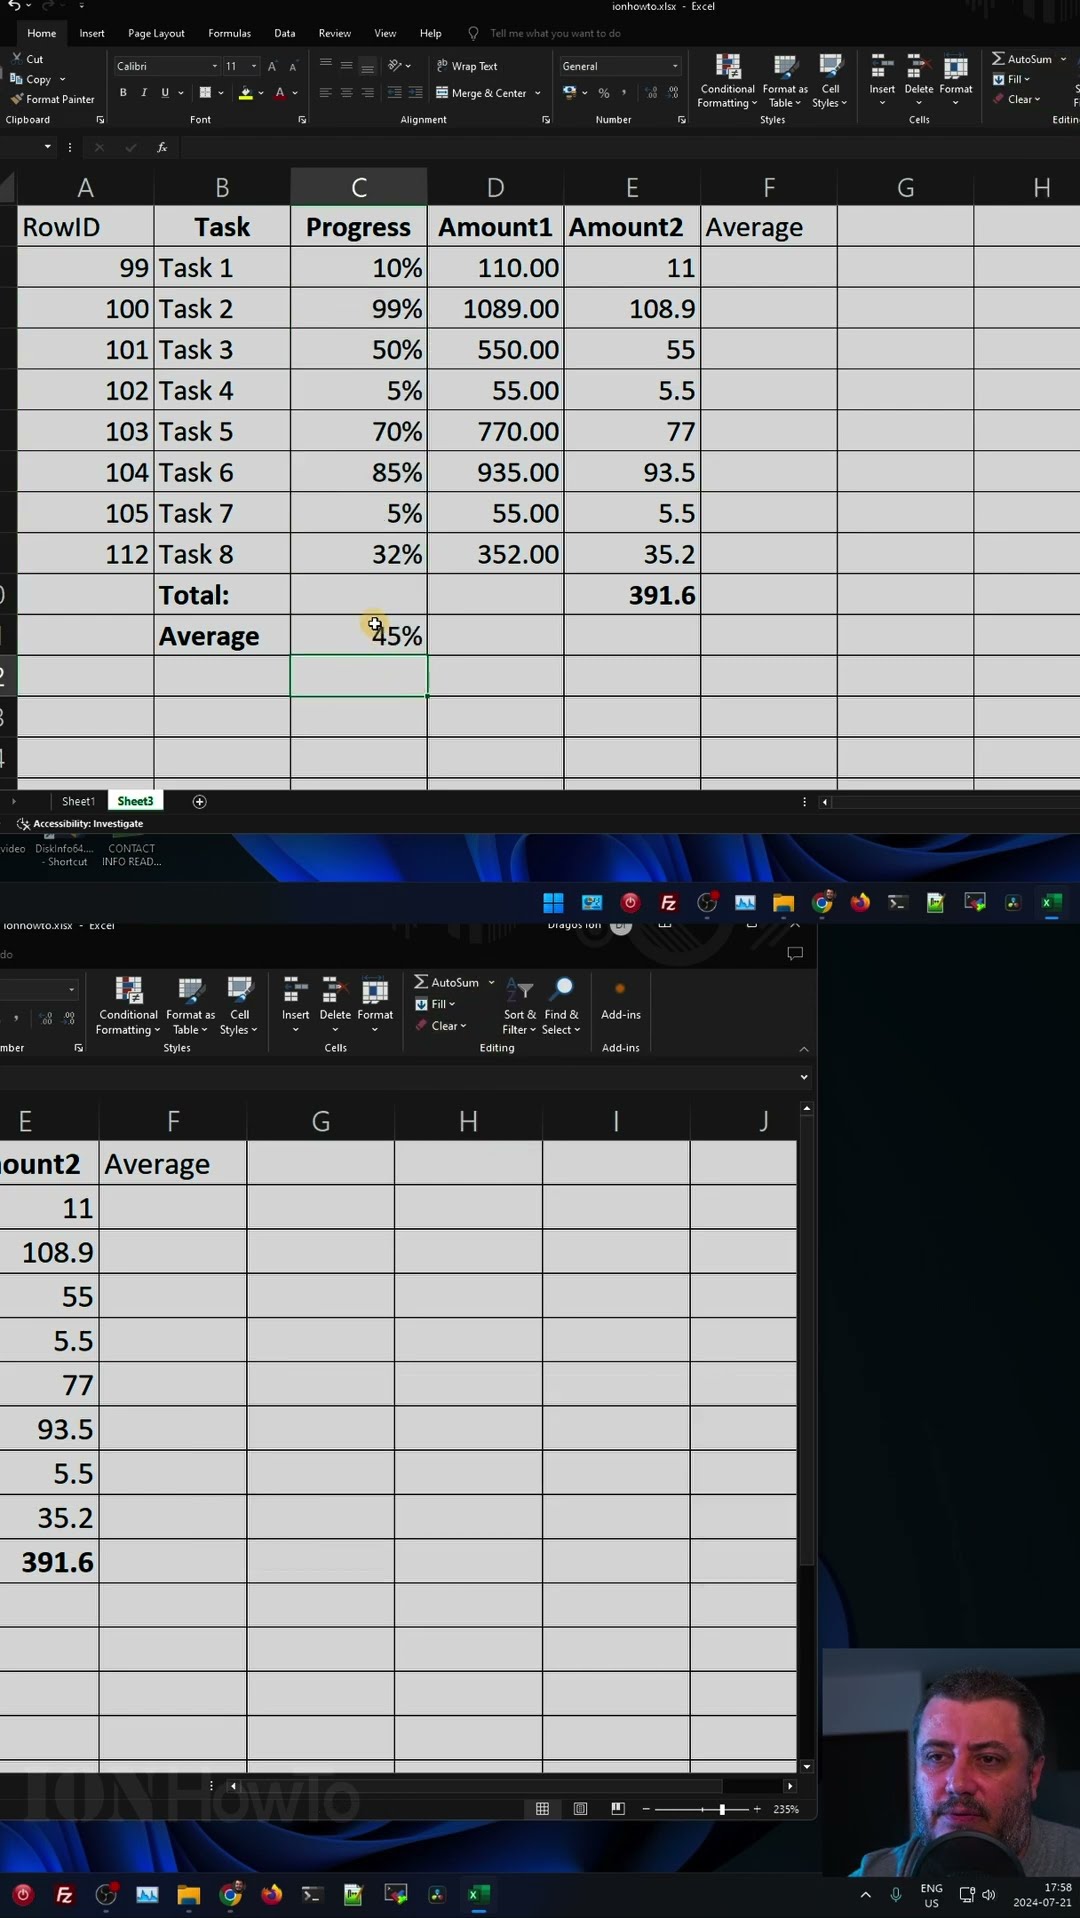Open the Insert ribbon tab
The image size is (1080, 1918).
point(92,33)
